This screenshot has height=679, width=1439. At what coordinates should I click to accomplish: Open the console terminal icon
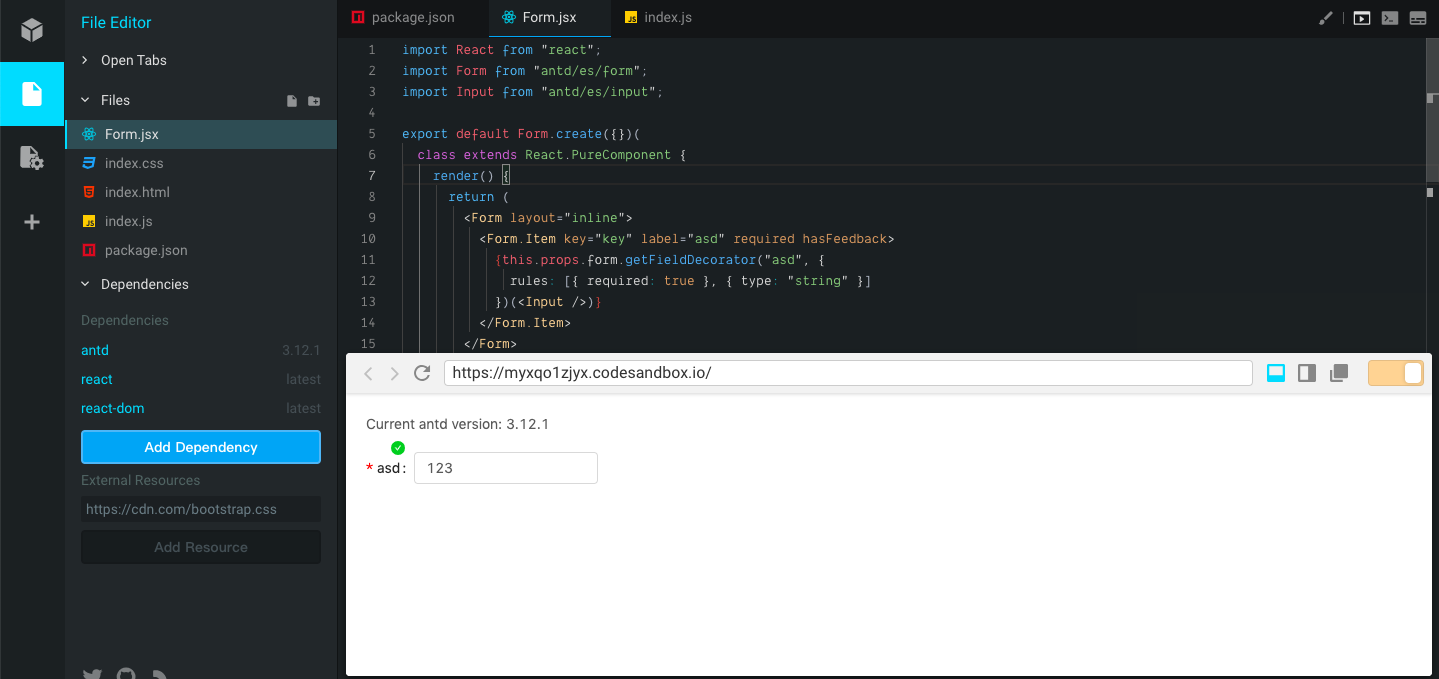1389,17
